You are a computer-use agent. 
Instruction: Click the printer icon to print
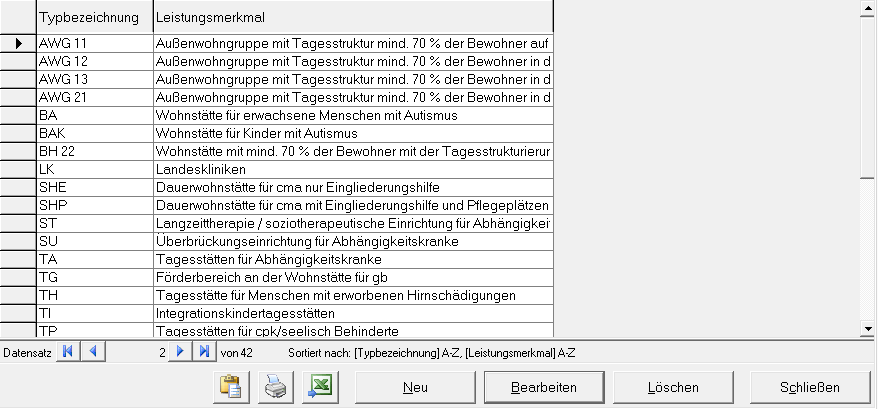(x=275, y=388)
